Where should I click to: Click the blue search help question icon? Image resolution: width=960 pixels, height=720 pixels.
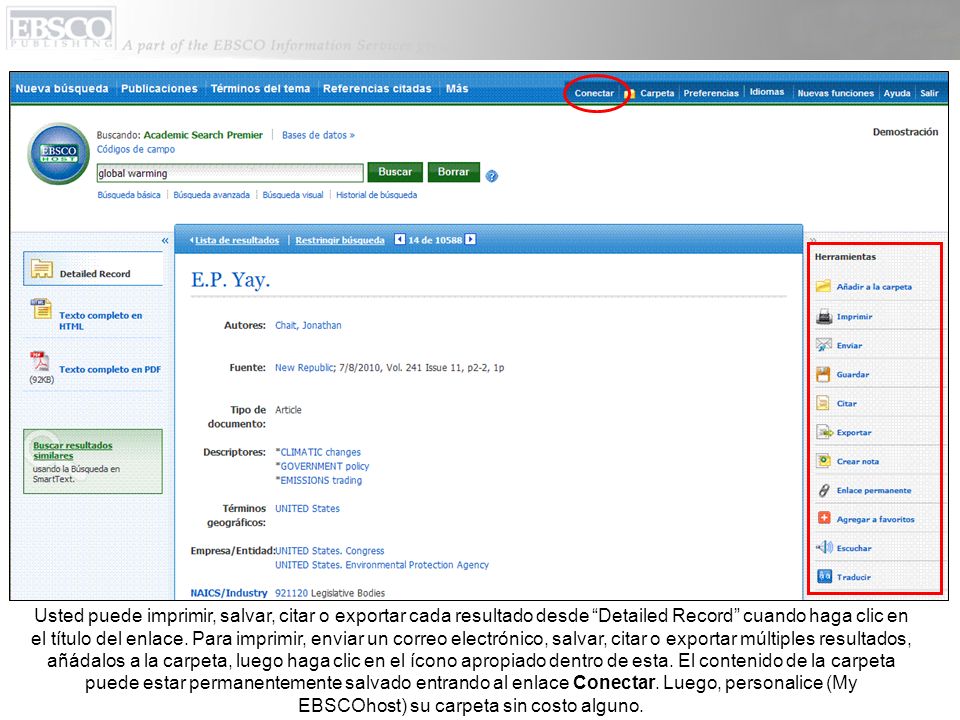coord(492,176)
